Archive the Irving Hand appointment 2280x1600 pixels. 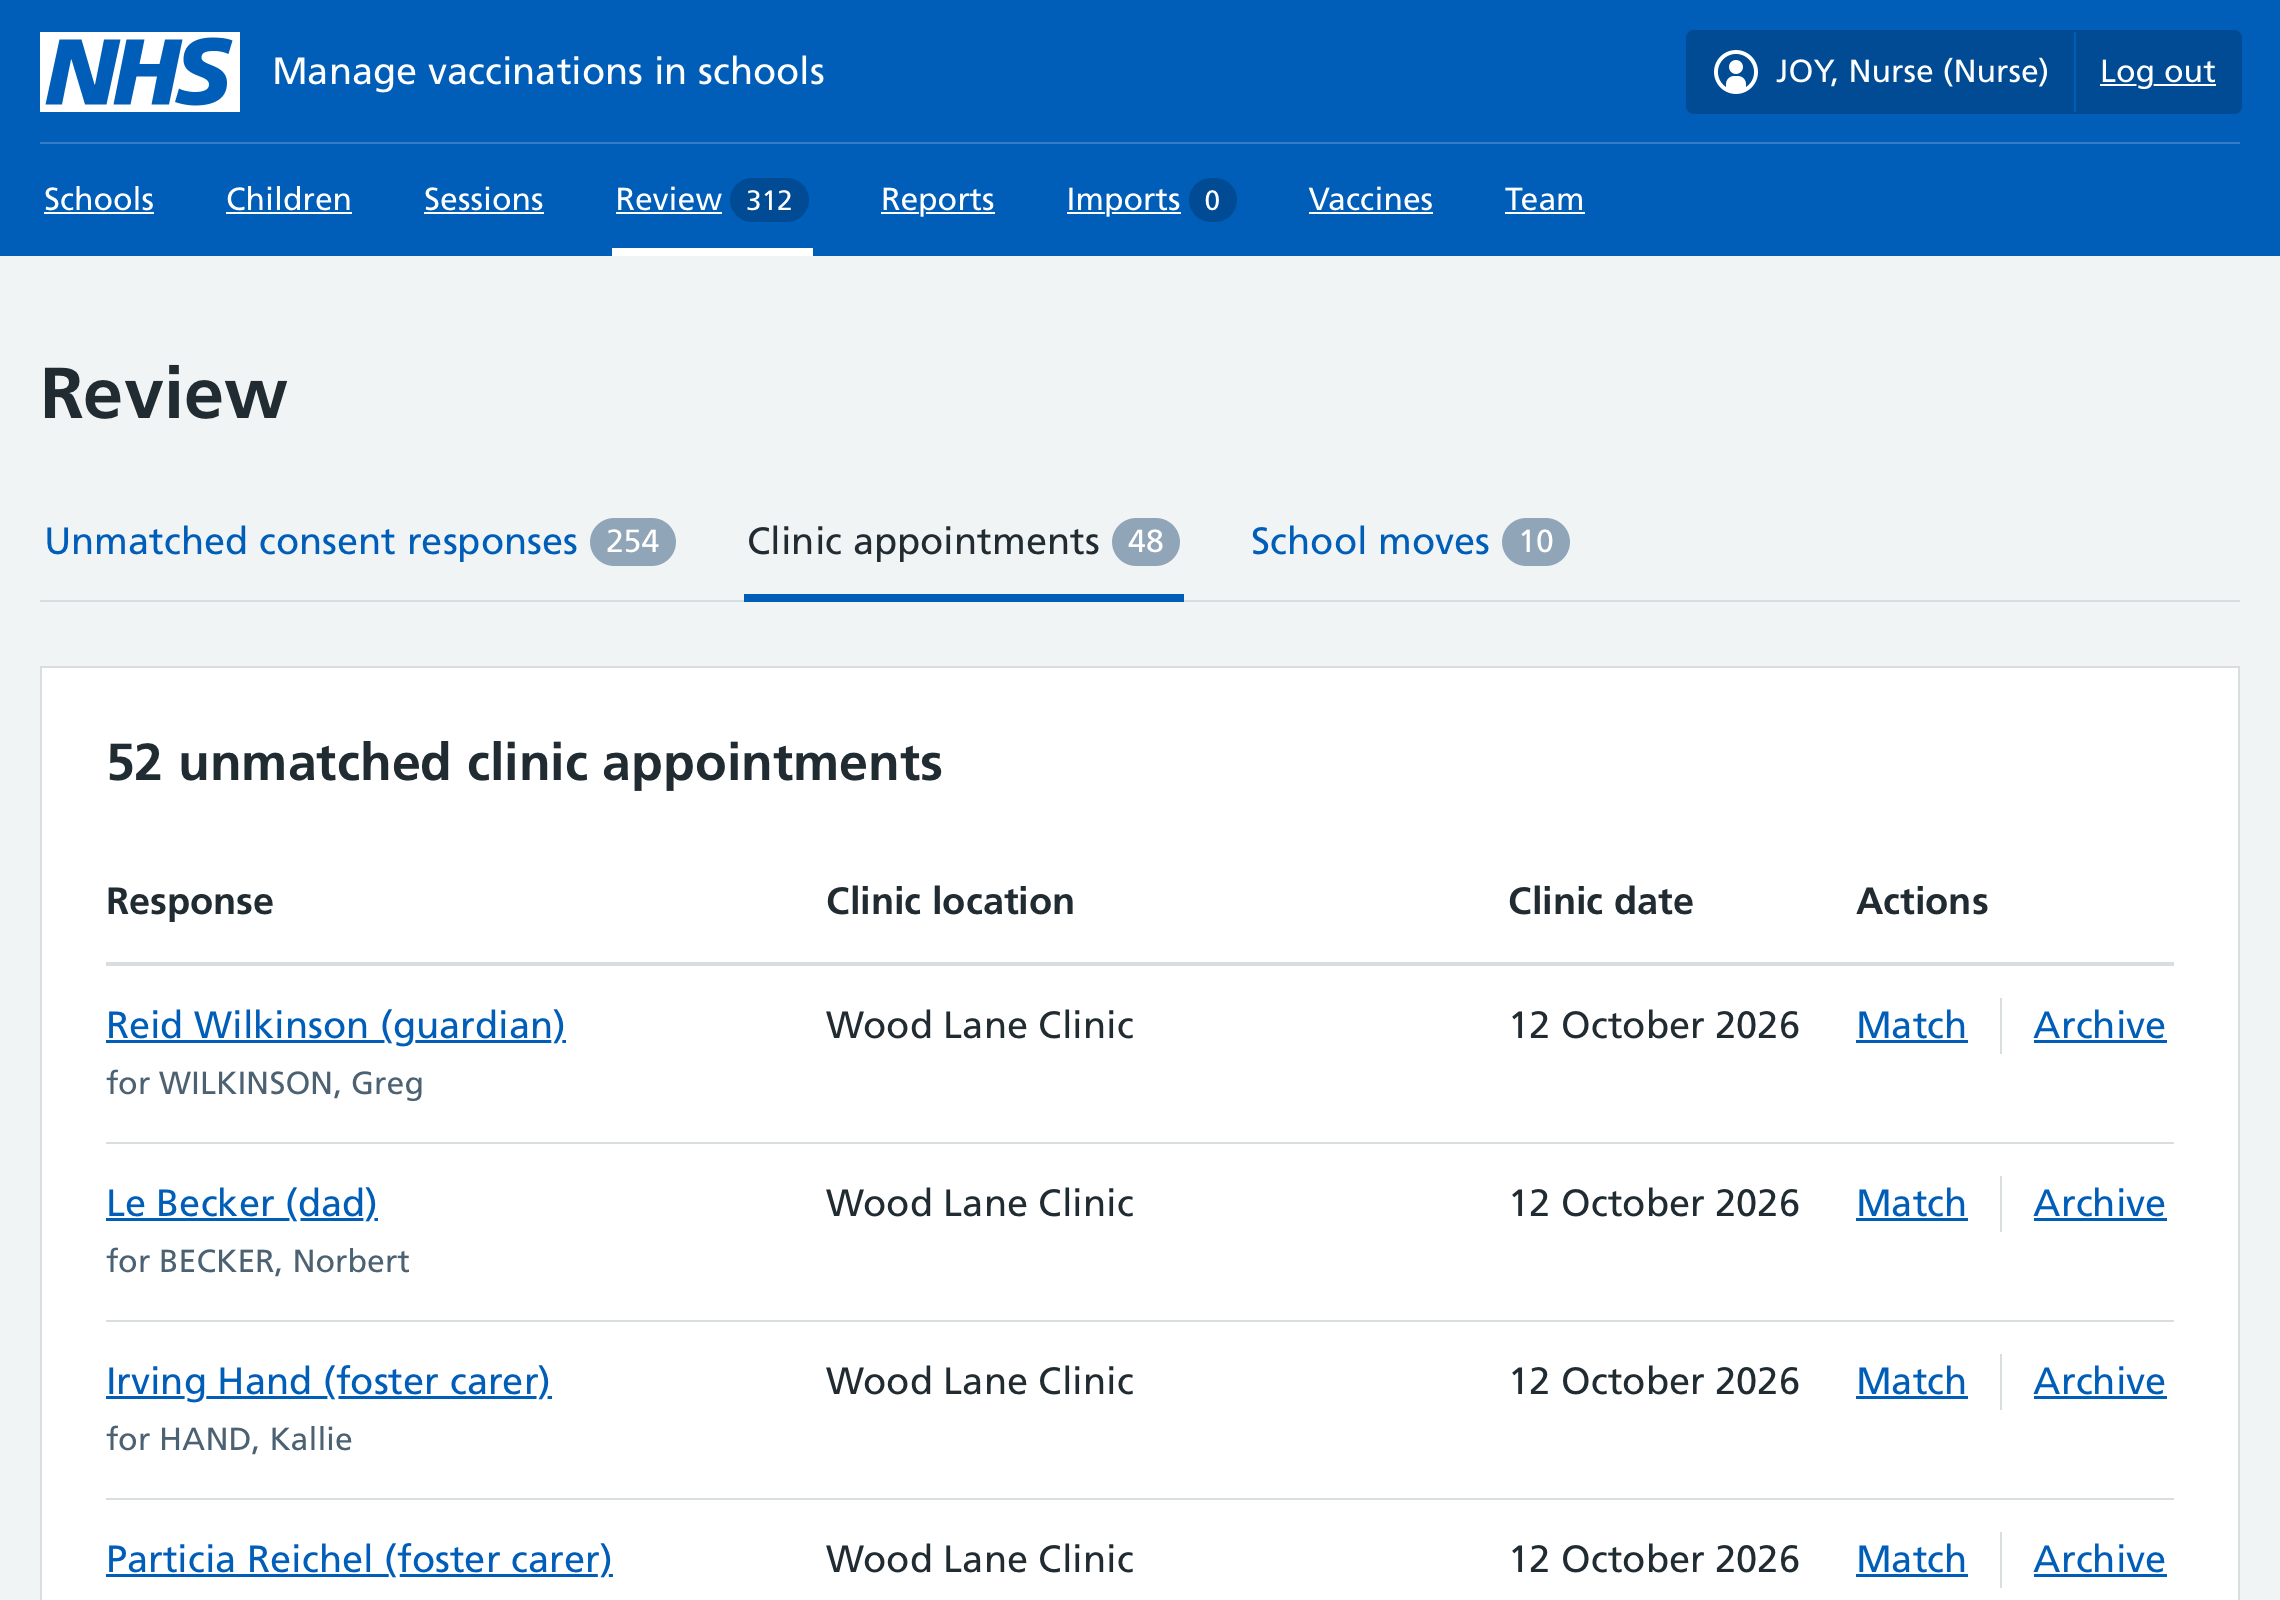pyautogui.click(x=2100, y=1381)
